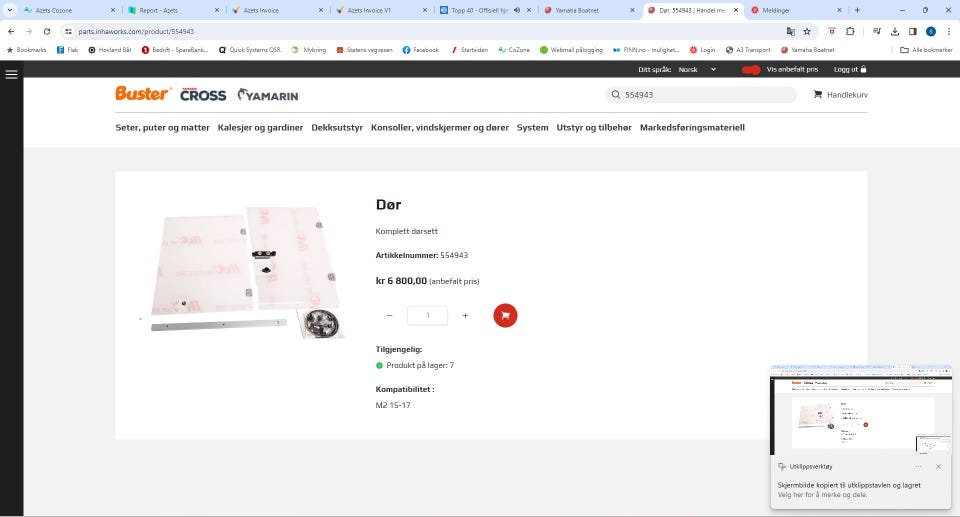Screen dimensions: 960x517
Task: Open the notification's three-dot options
Action: point(918,467)
